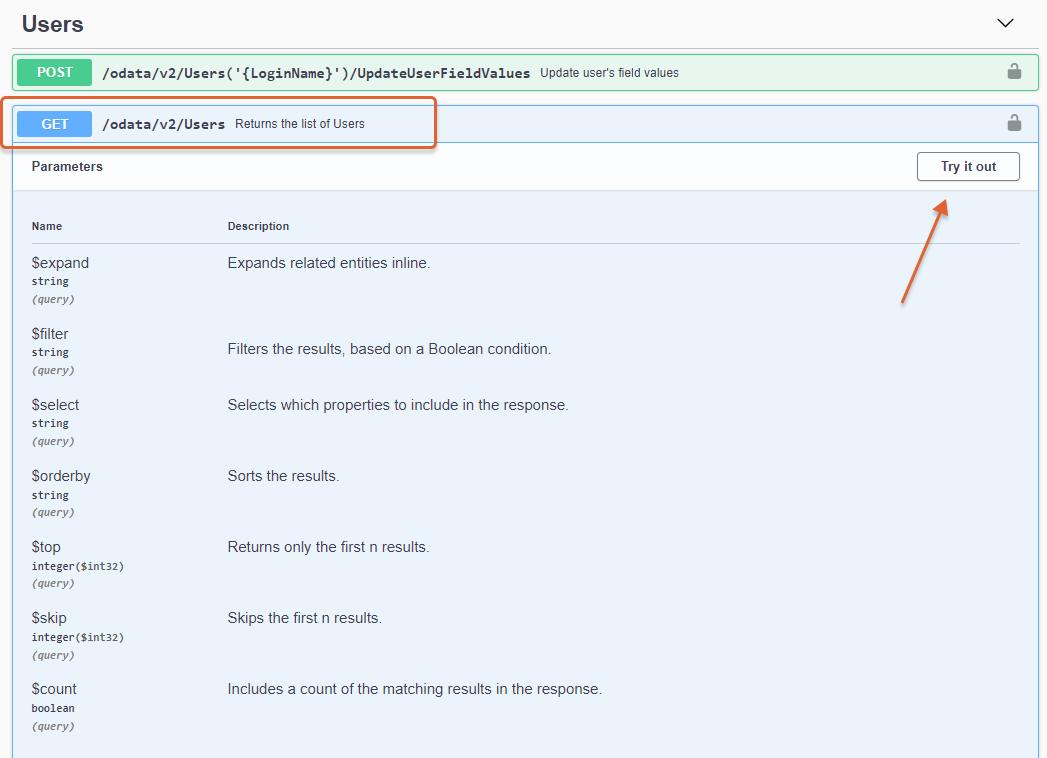The image size is (1047, 758).
Task: Click the $filter parameter name
Action: [x=50, y=334]
